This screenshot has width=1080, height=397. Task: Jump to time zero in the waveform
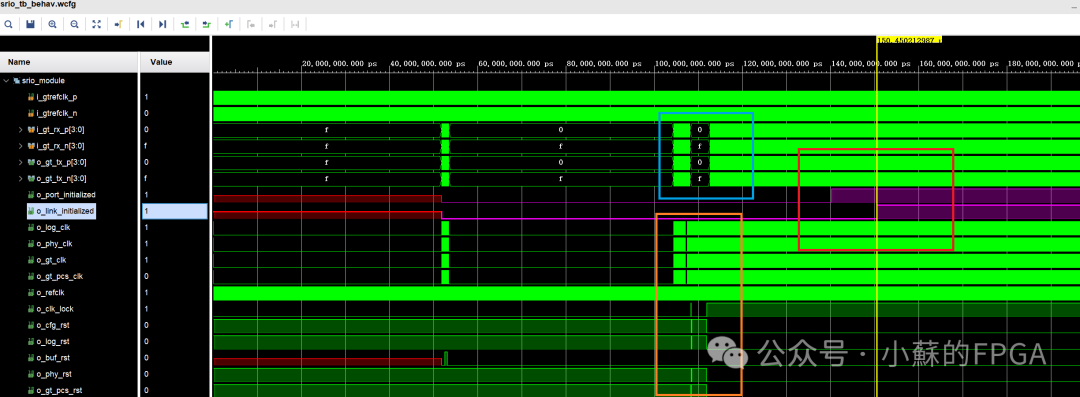point(141,24)
